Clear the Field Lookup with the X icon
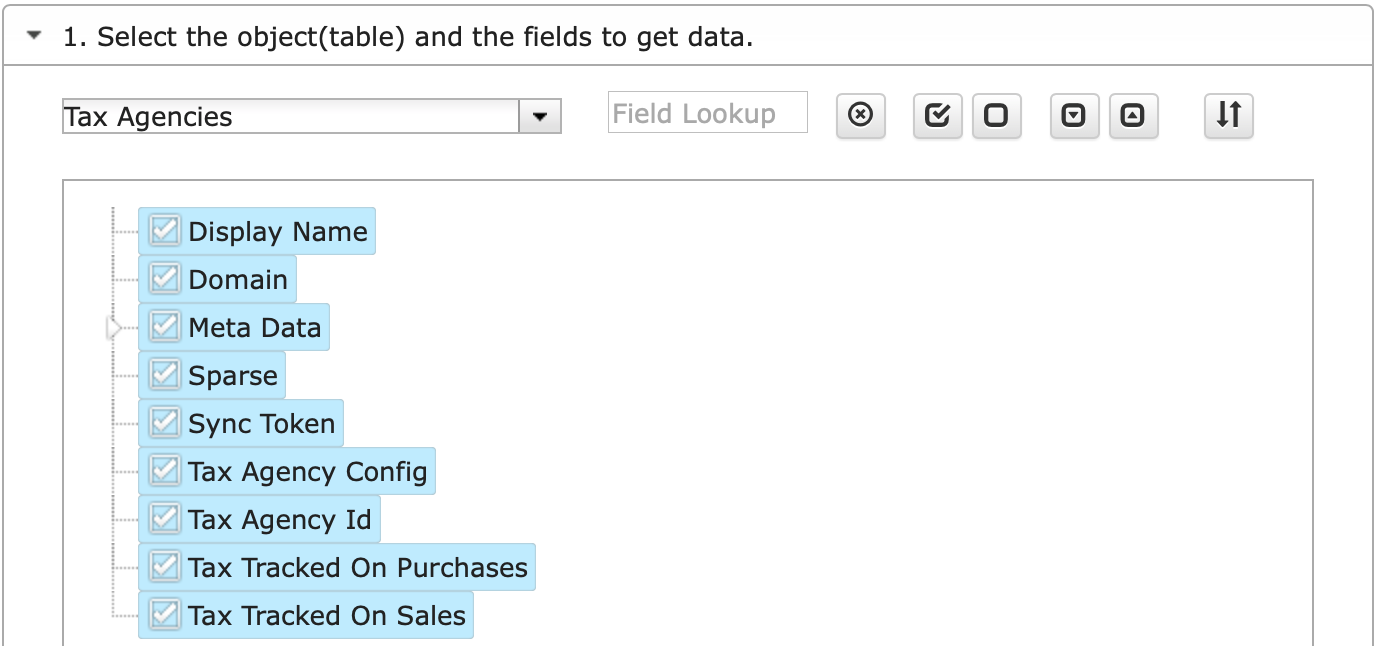Image resolution: width=1380 pixels, height=646 pixels. [x=860, y=116]
